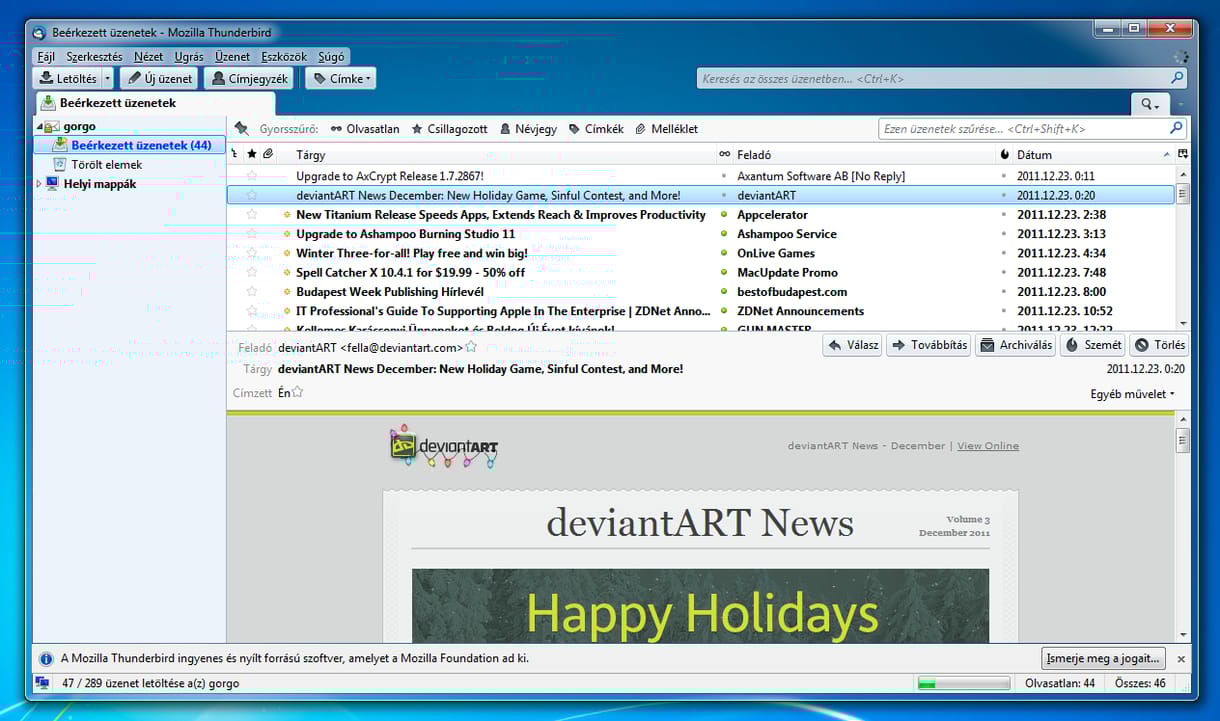Toggle the read dot for OnLive Games
The image size is (1220, 721).
pos(725,253)
